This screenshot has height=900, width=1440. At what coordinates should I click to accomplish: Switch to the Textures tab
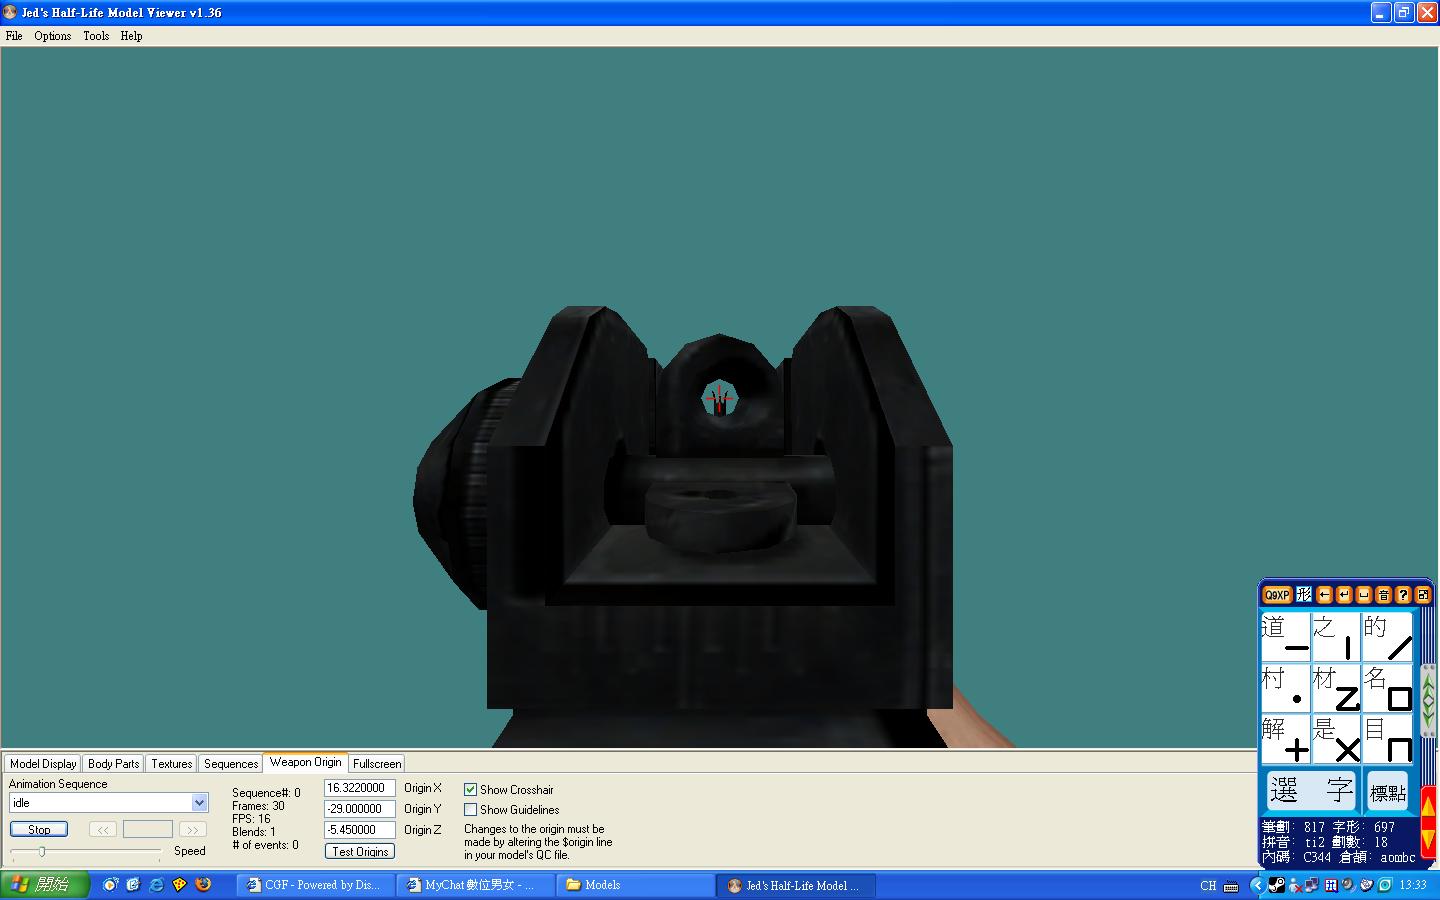[x=172, y=764]
